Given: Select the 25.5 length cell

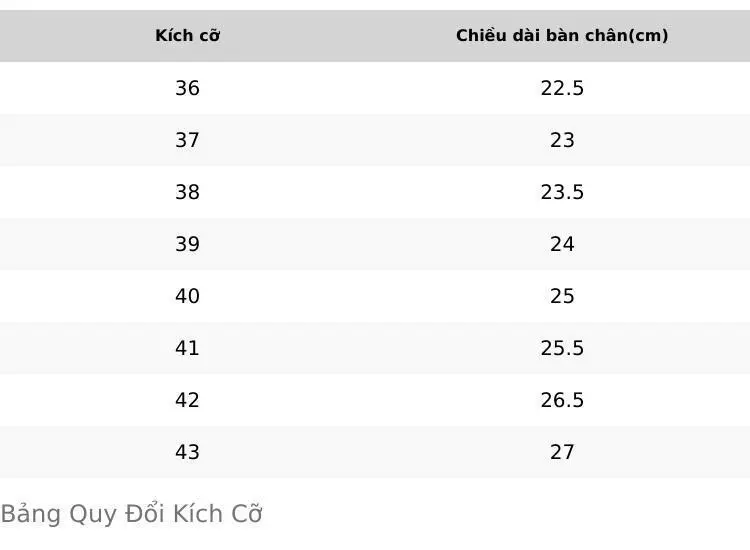Looking at the screenshot, I should pyautogui.click(x=562, y=348).
